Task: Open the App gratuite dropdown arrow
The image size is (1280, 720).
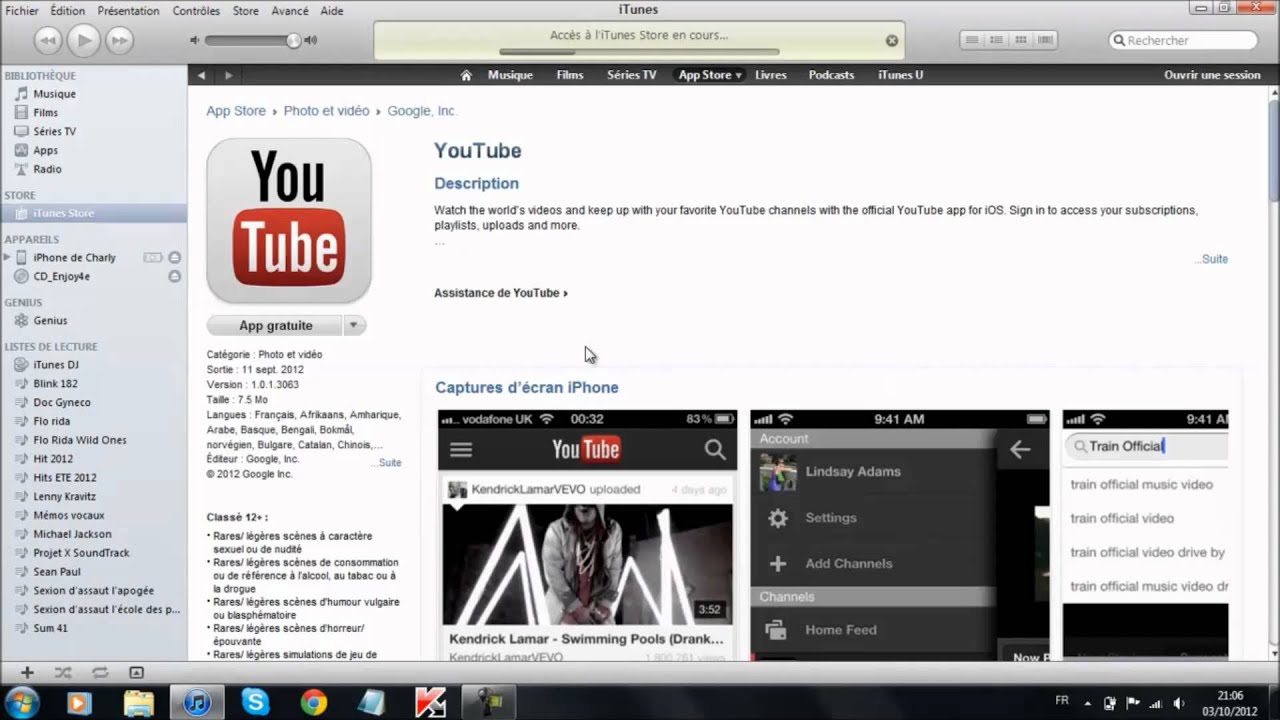Action: pos(355,326)
